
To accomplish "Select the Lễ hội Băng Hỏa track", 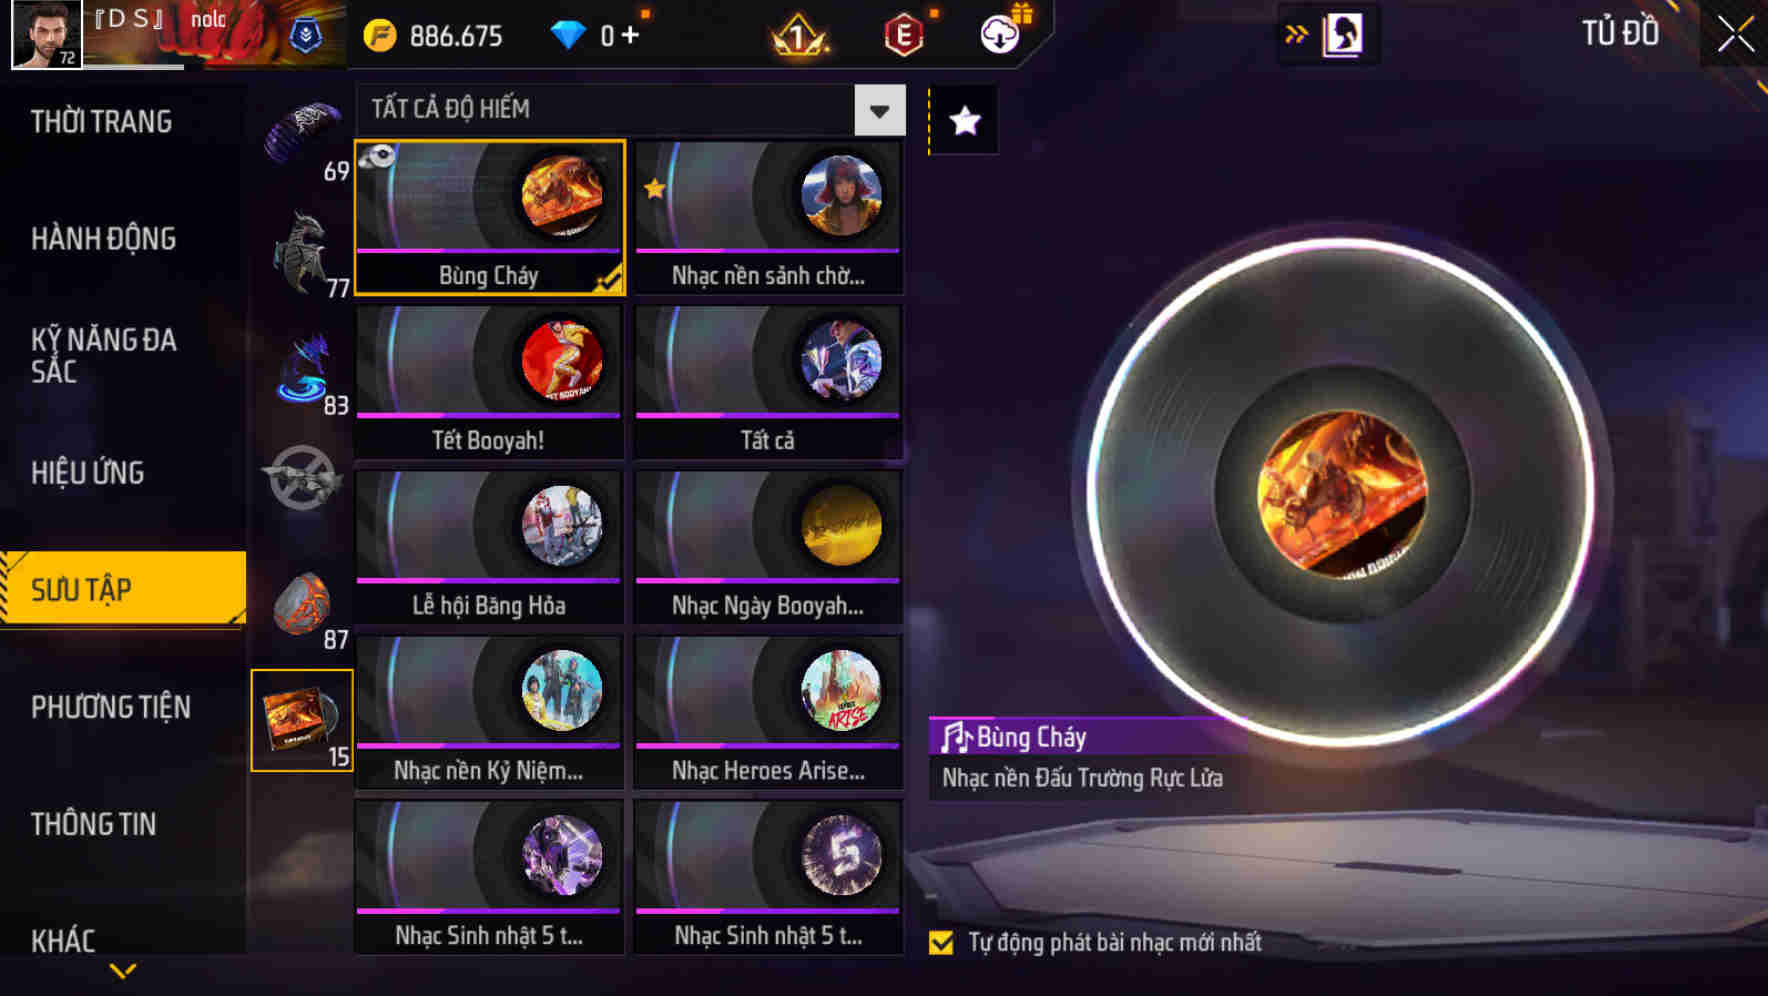I will 489,547.
